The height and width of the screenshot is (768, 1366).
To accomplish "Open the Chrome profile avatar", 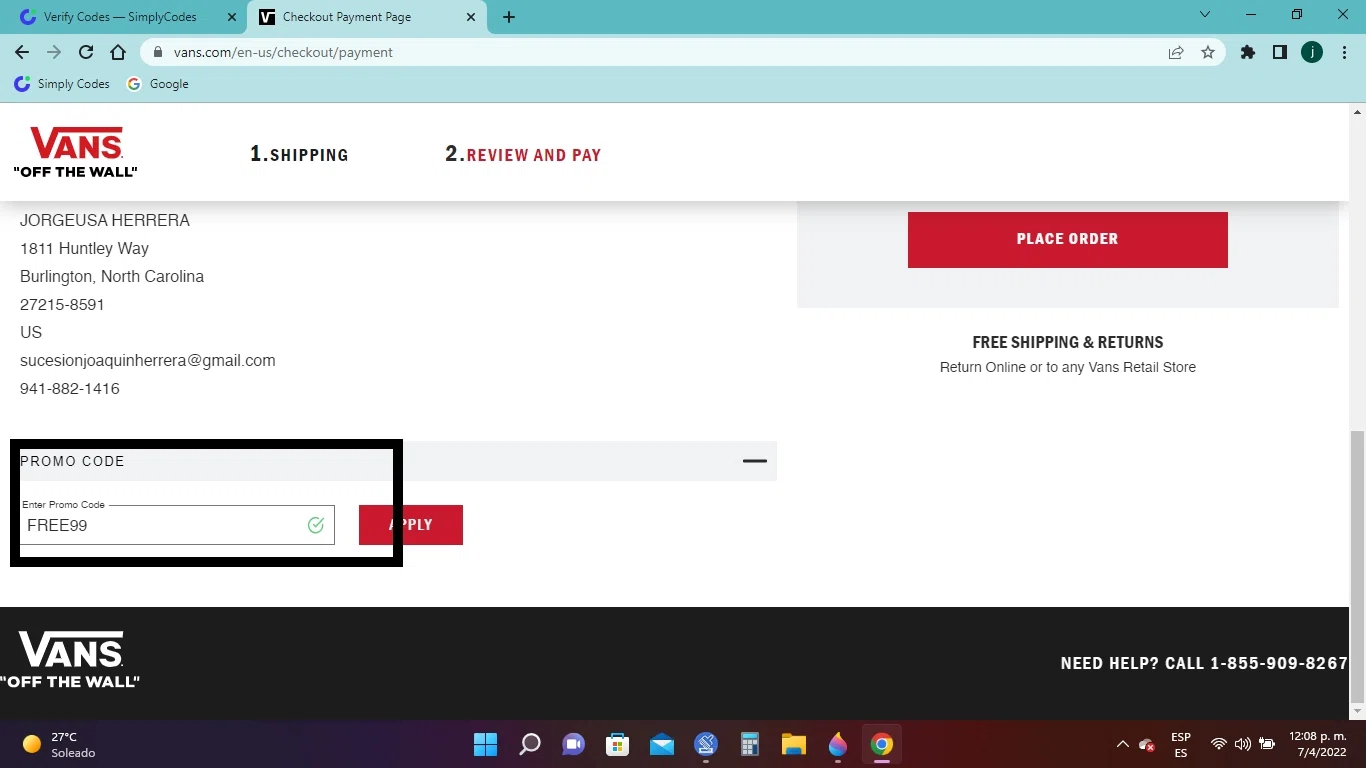I will pyautogui.click(x=1312, y=52).
